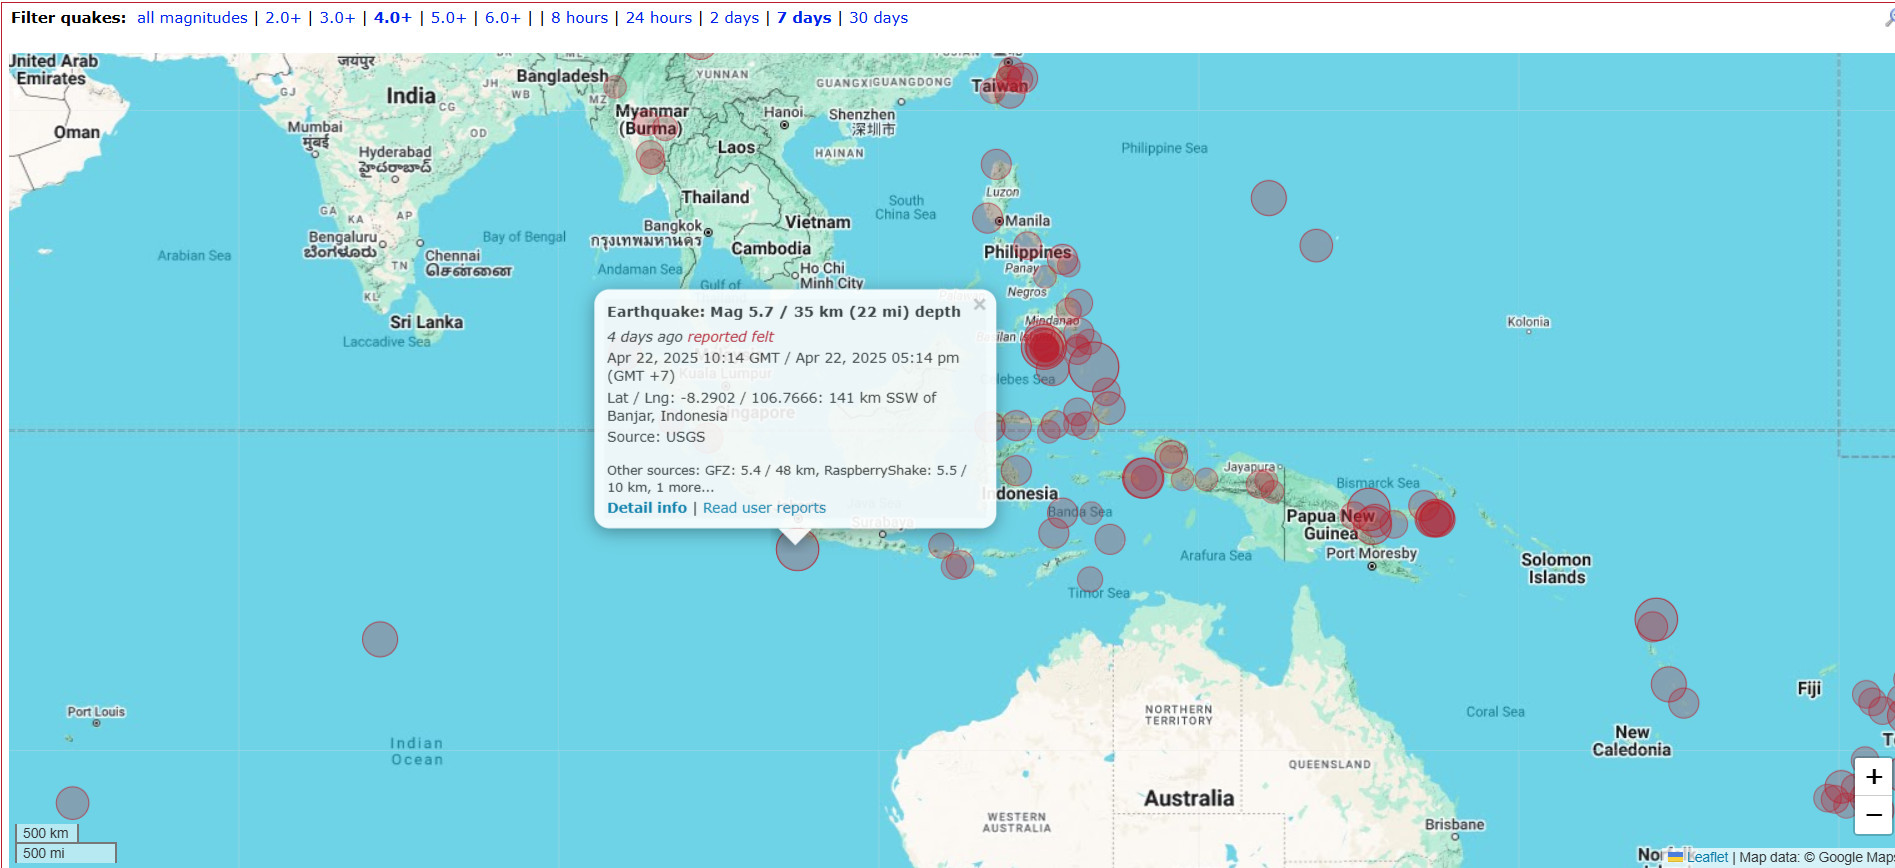Click the search magnifier icon at top right

1888,18
